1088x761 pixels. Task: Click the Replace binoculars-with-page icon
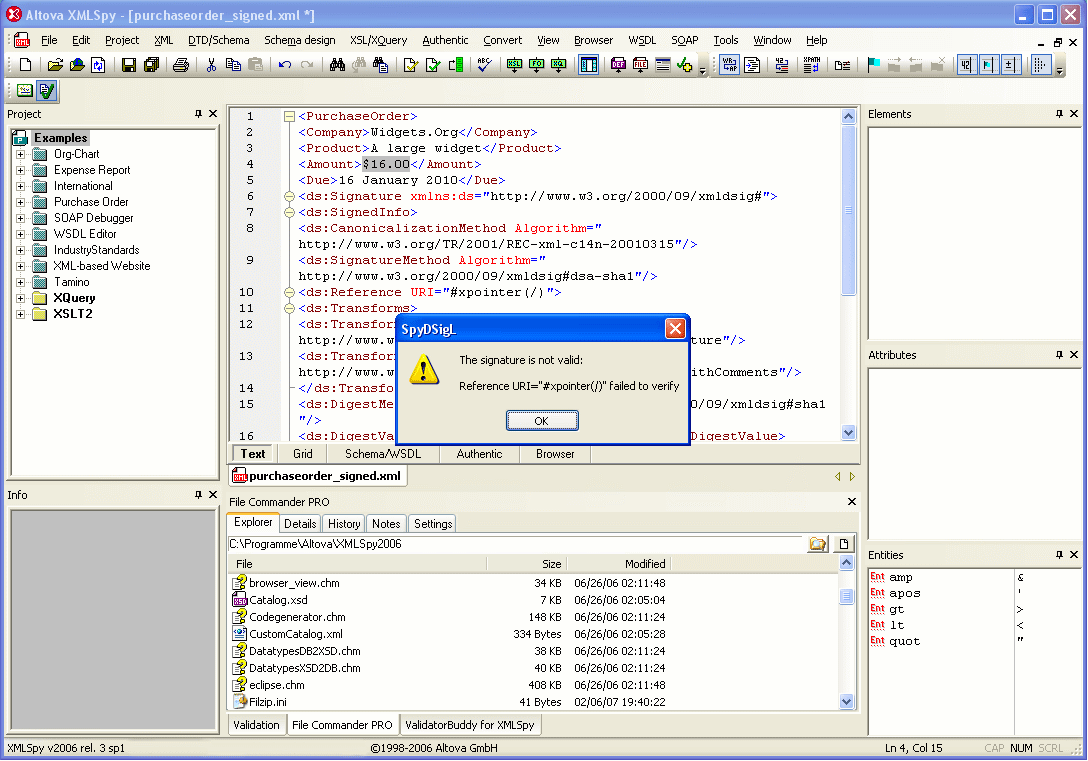(380, 65)
